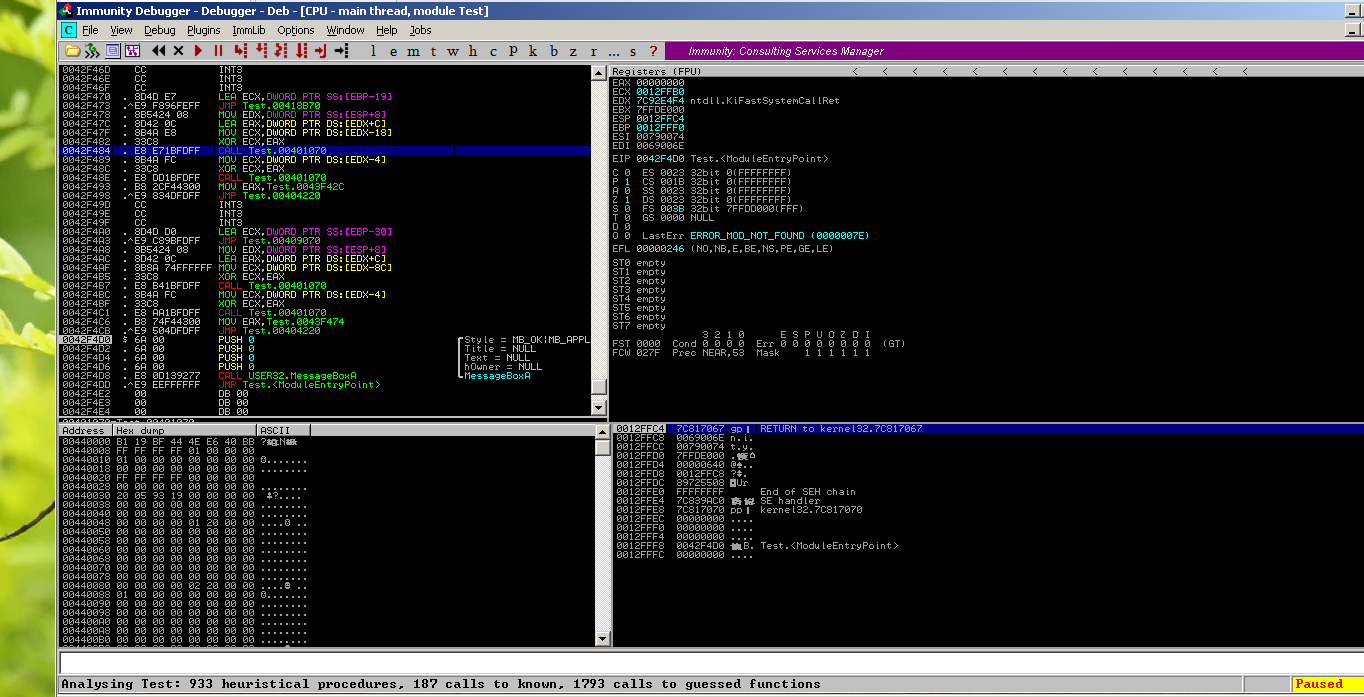
Task: Click the Hex dump column header
Action: coord(184,430)
